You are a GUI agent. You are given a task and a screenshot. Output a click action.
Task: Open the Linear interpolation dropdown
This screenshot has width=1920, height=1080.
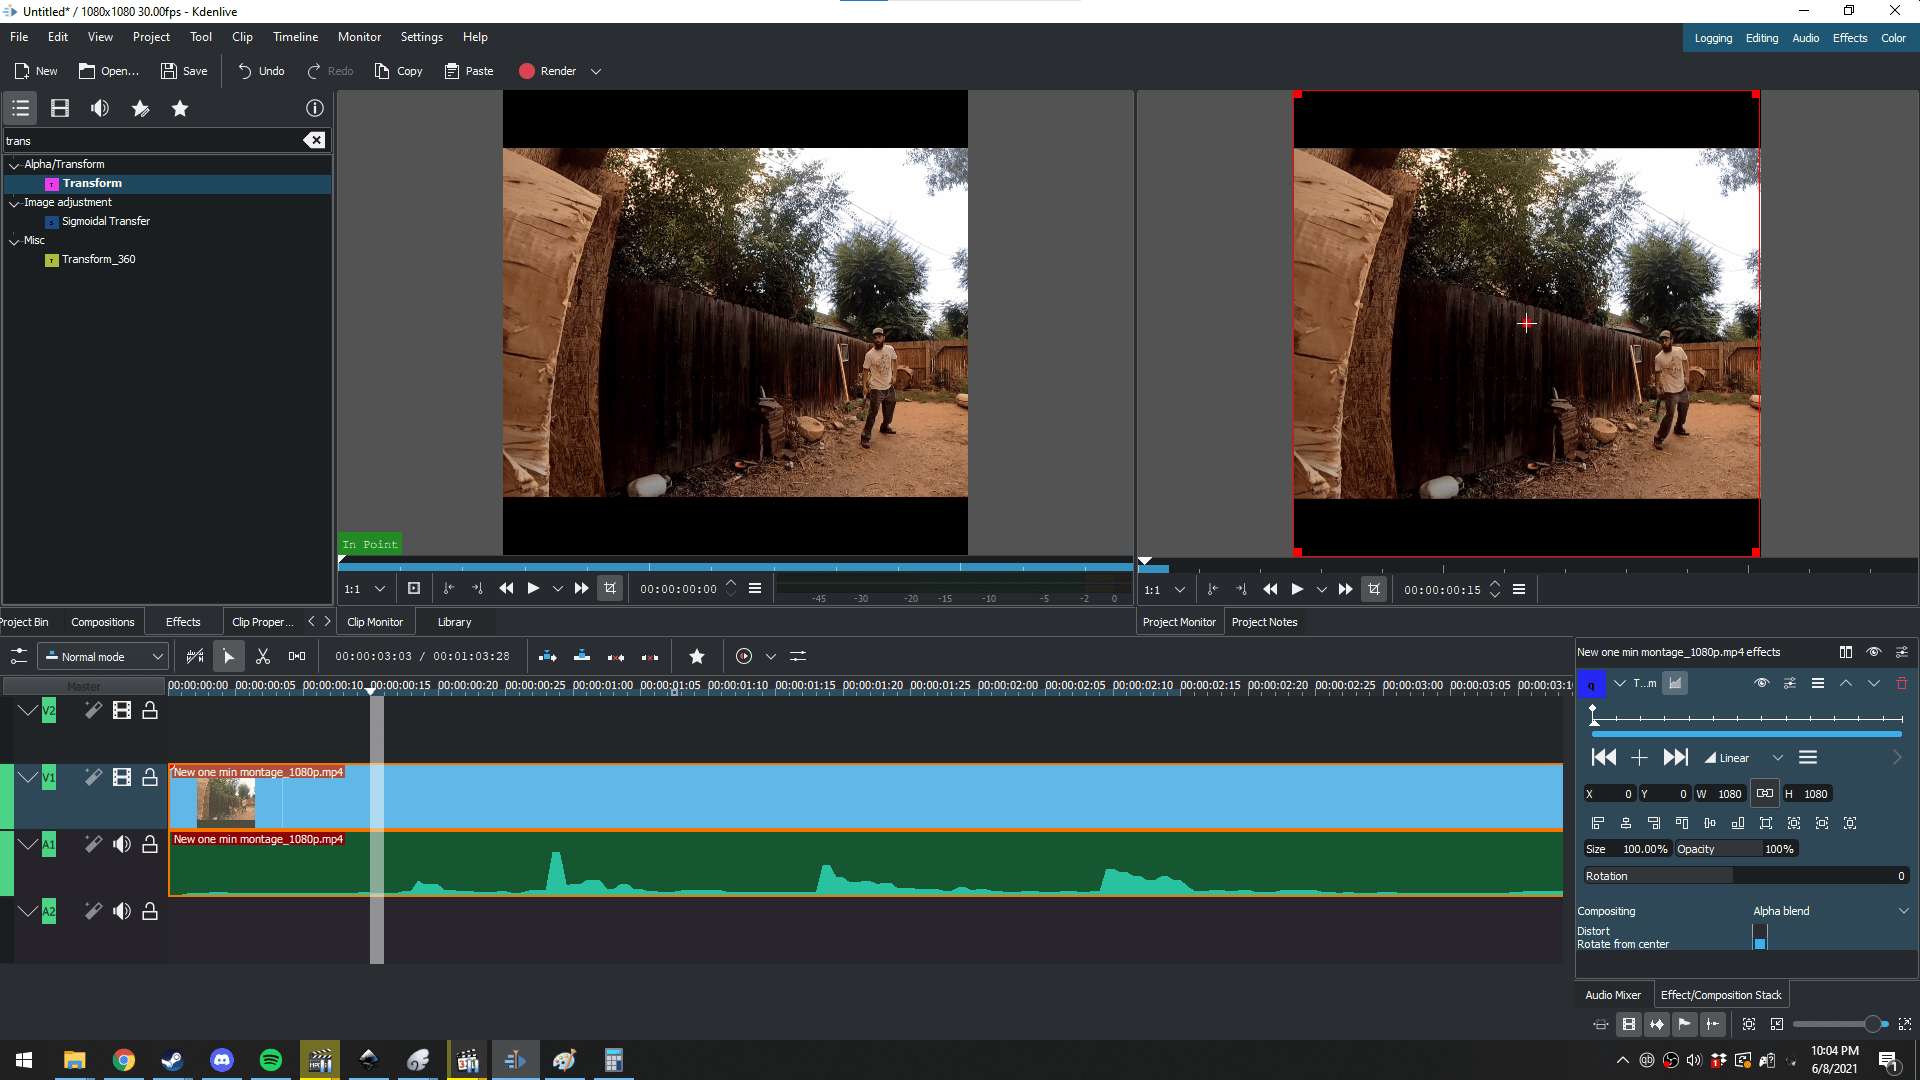(x=1778, y=757)
